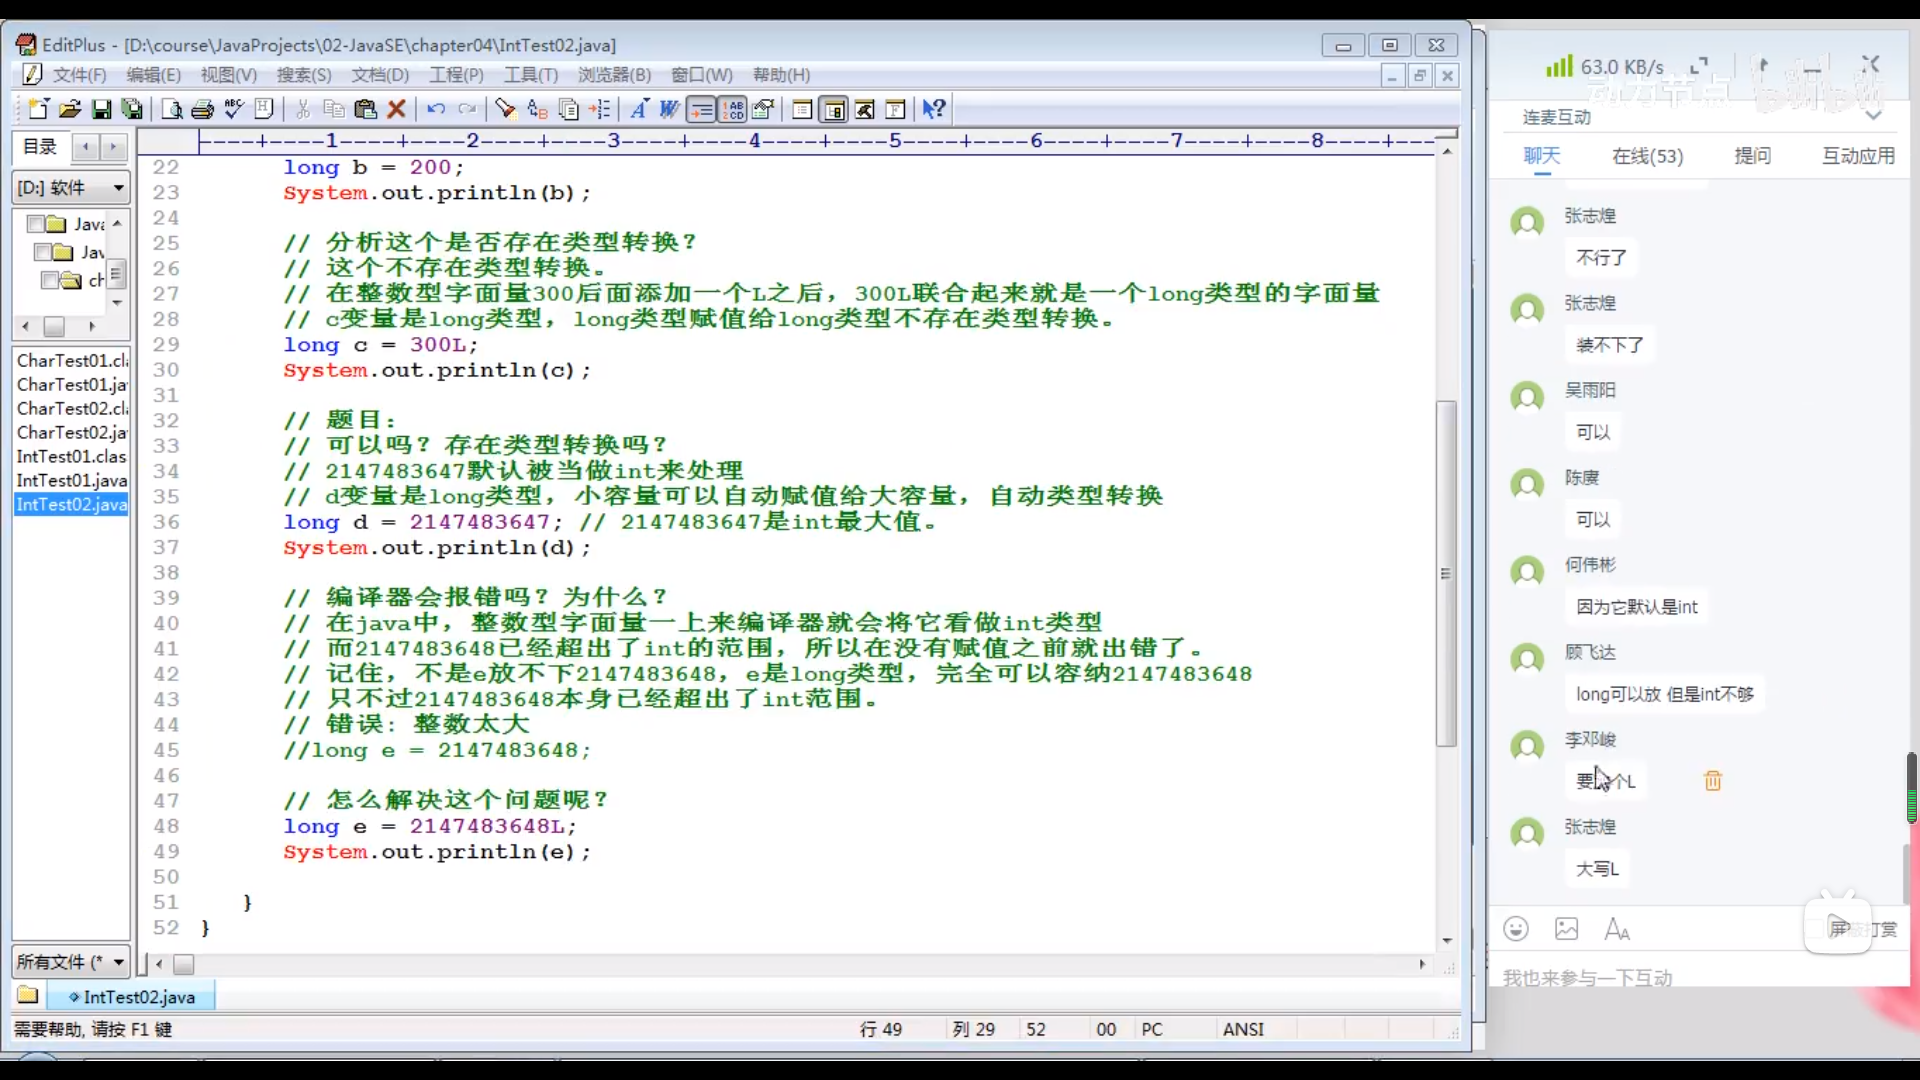Image resolution: width=1920 pixels, height=1080 pixels.
Task: Open the [D:] drive dropdown
Action: tap(118, 188)
